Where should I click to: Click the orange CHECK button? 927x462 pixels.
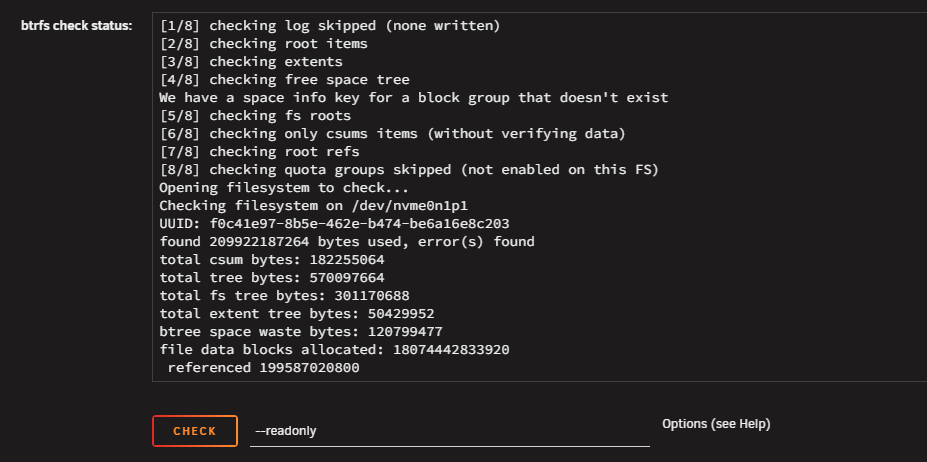pyautogui.click(x=195, y=431)
